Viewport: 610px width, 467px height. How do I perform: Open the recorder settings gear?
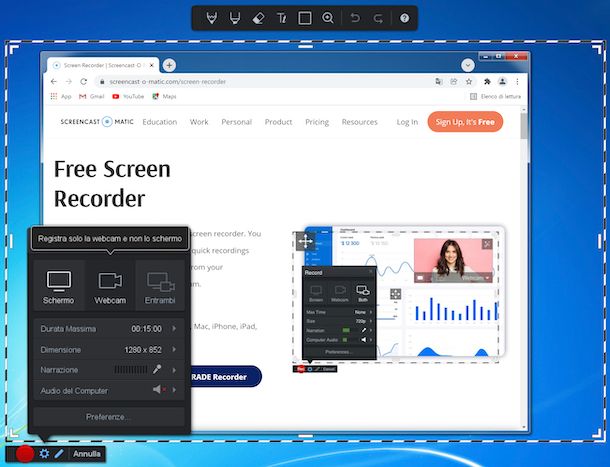click(x=44, y=453)
